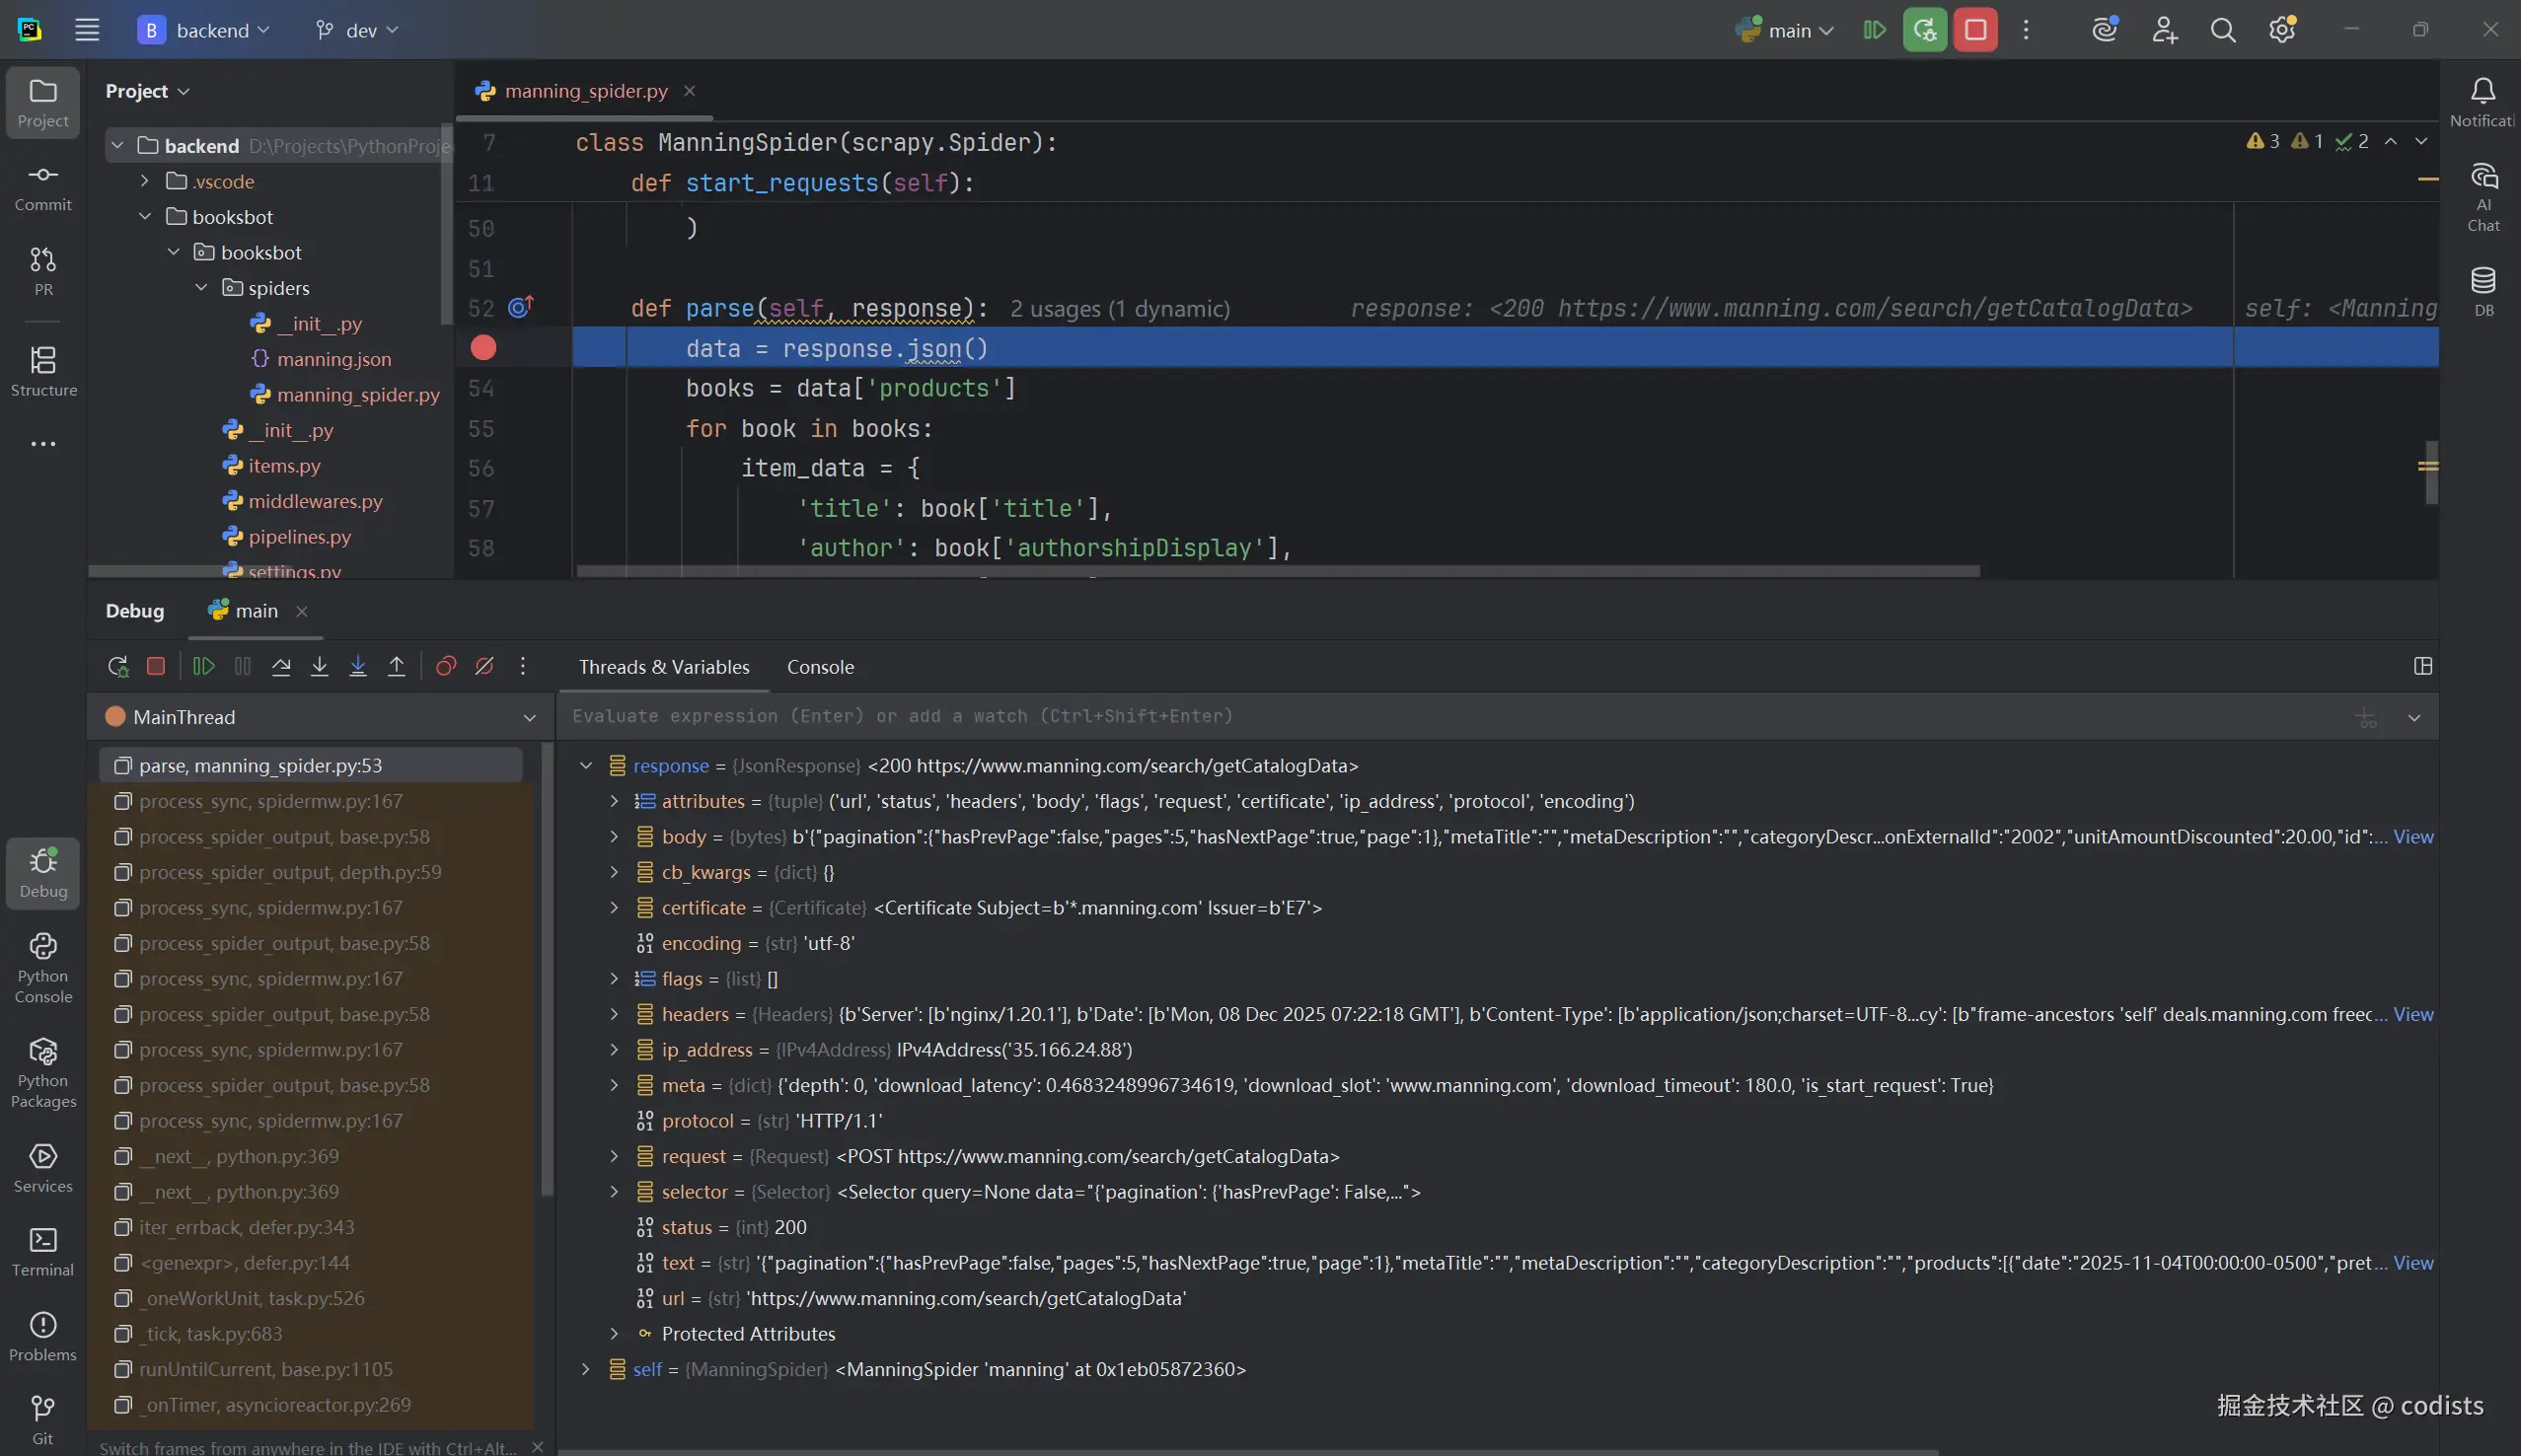The image size is (2521, 1456).
Task: Click the Step Out debug icon
Action: [396, 666]
